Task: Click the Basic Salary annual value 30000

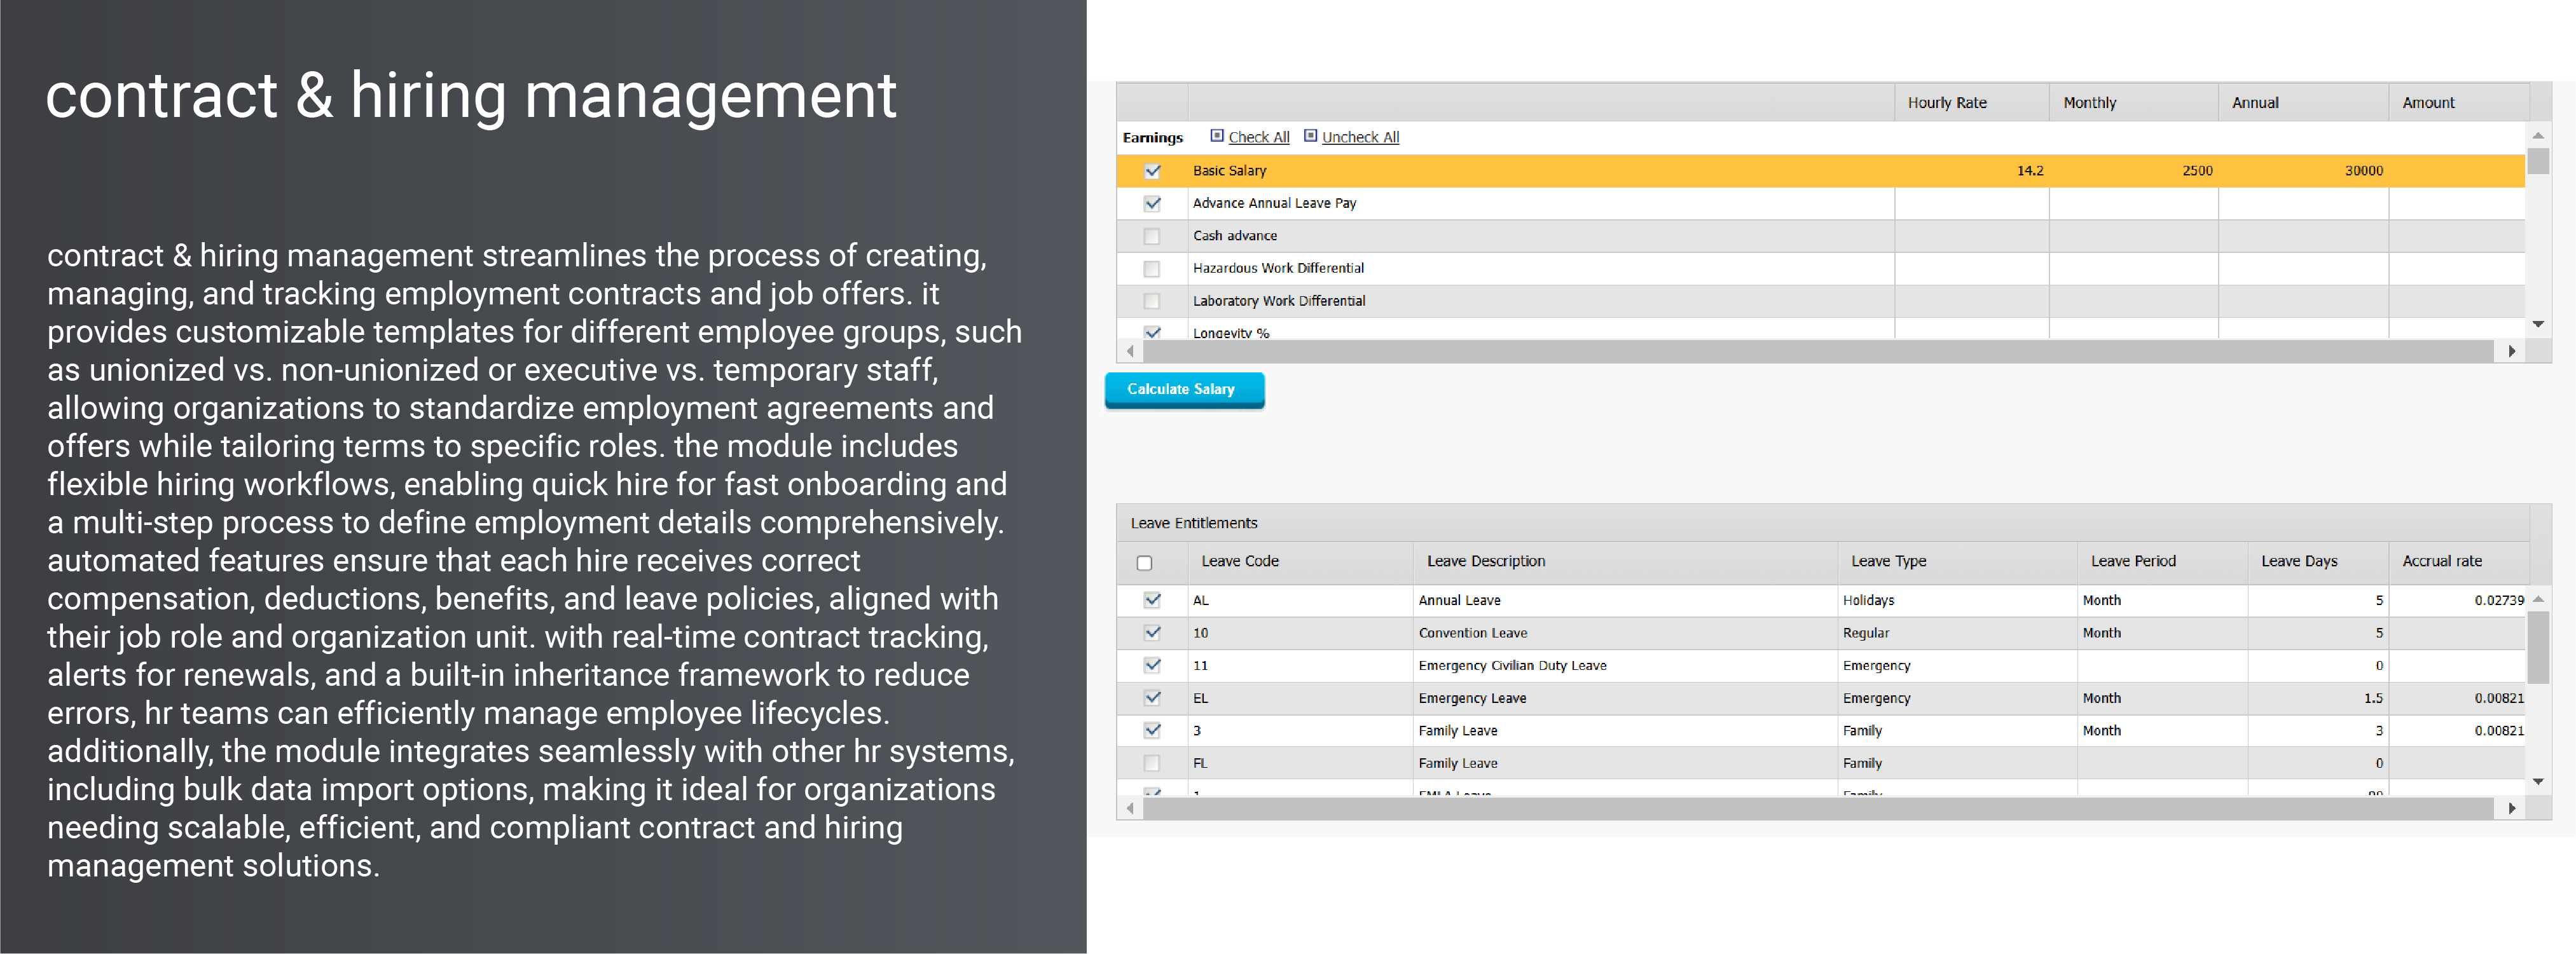Action: (x=2363, y=171)
